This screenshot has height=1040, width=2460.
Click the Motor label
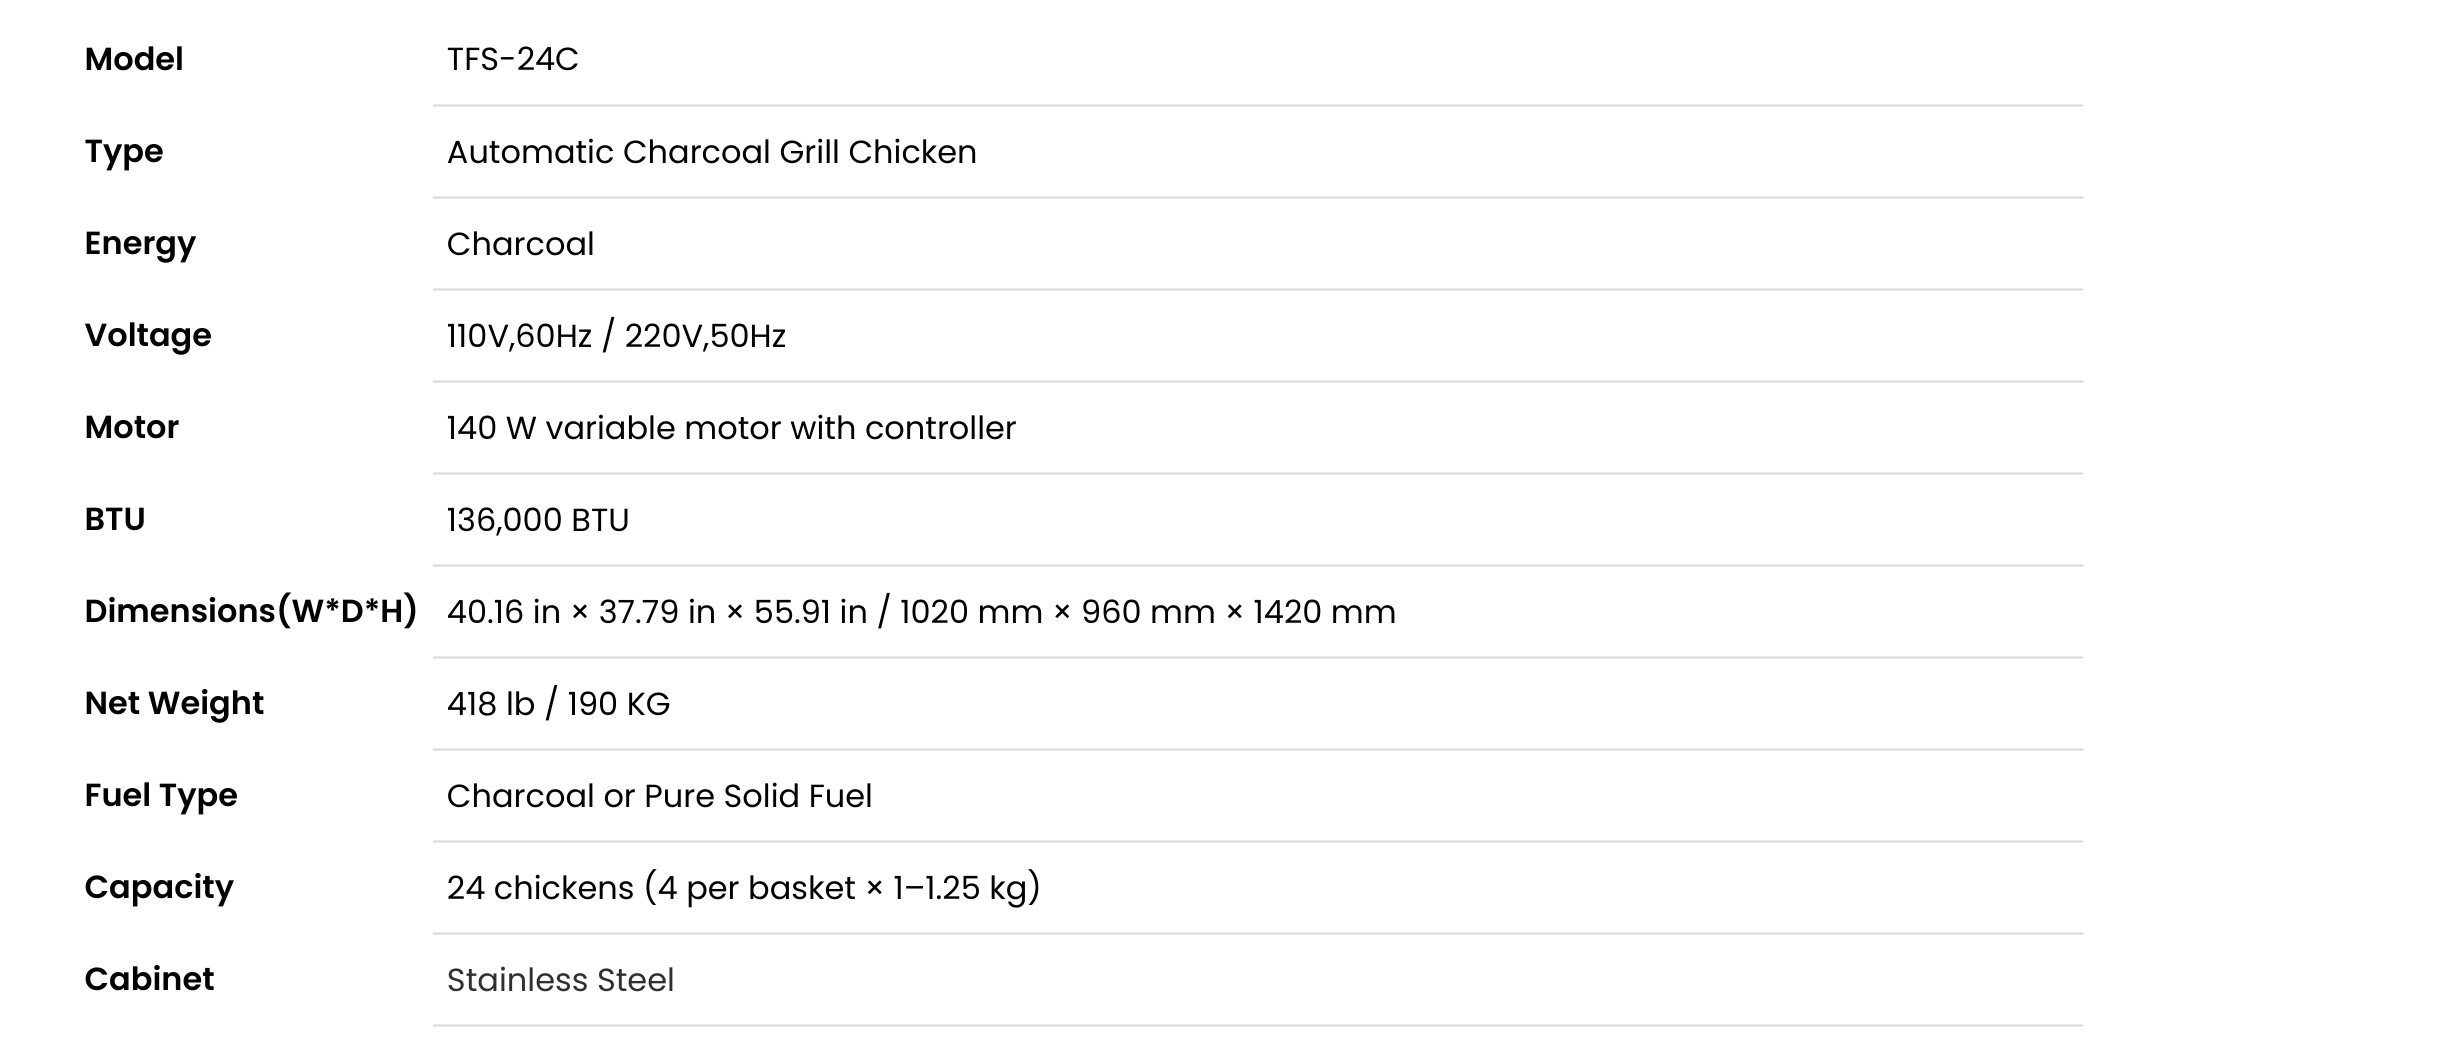coord(132,427)
